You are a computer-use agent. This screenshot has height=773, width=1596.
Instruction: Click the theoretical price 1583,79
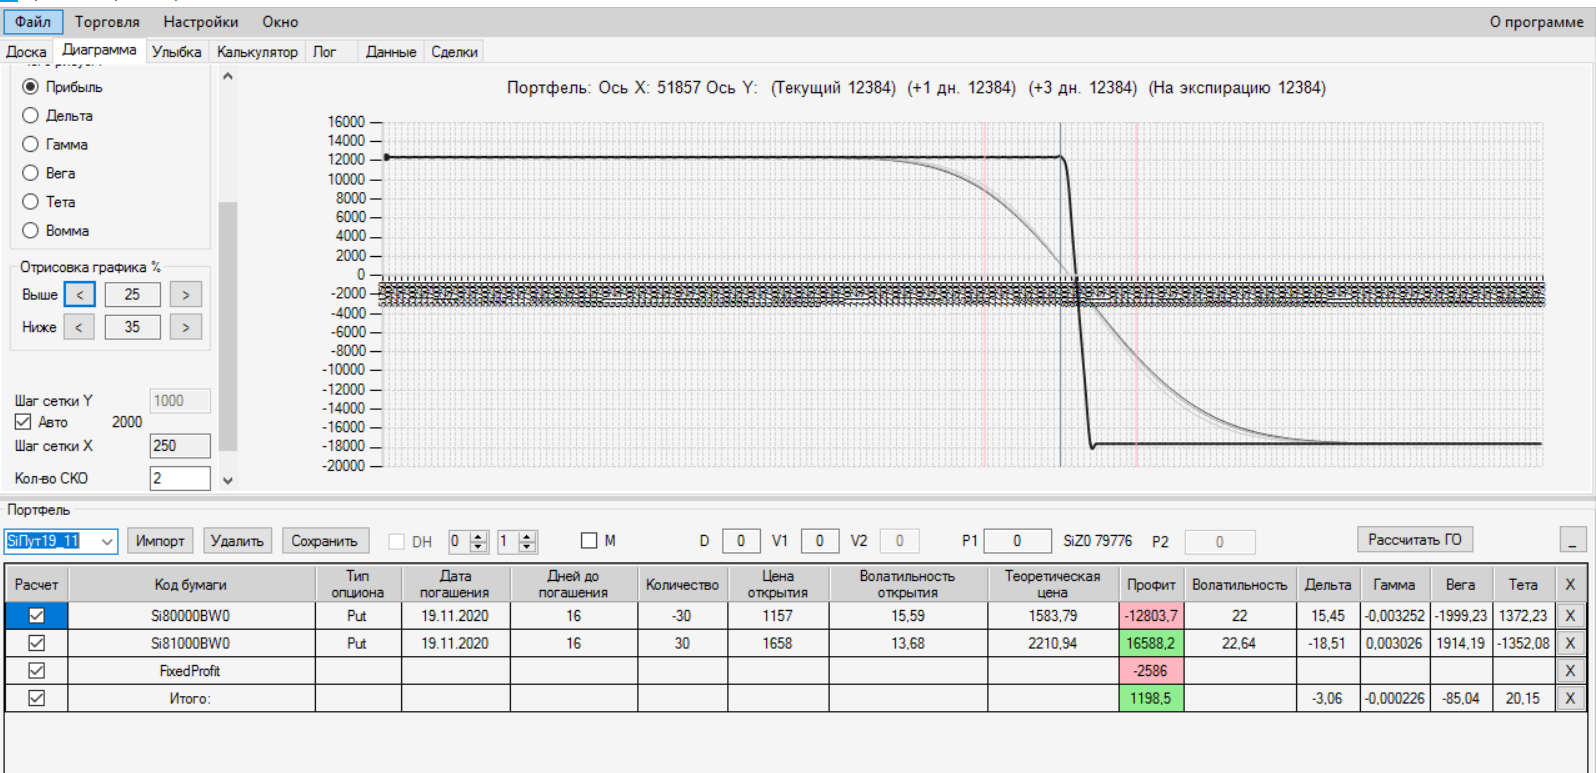pos(1053,616)
